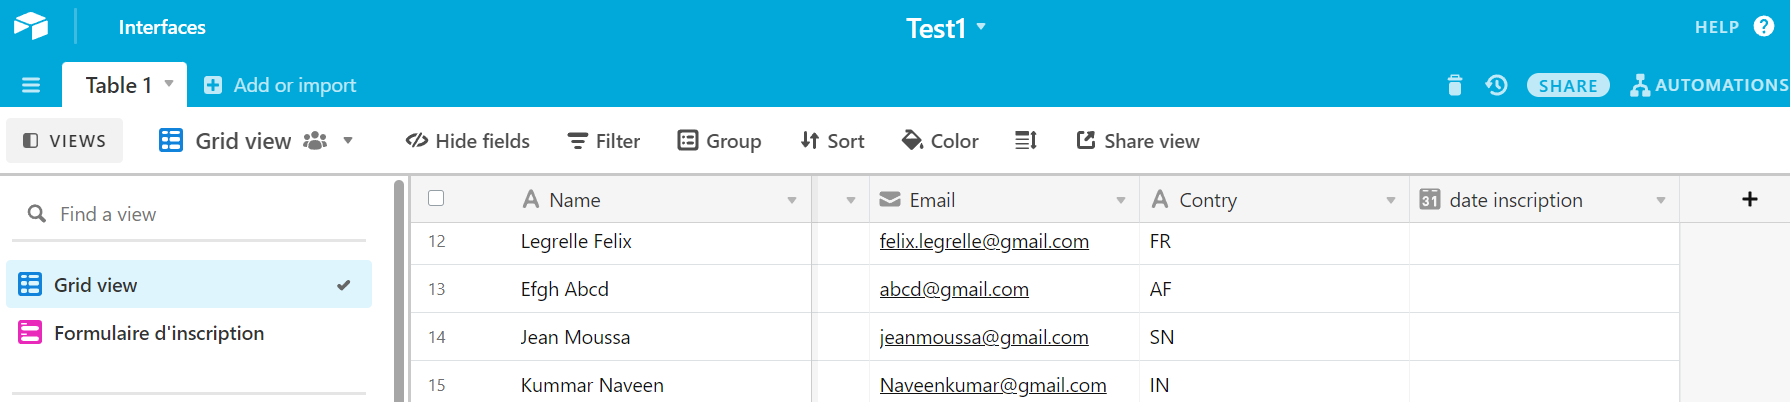This screenshot has width=1790, height=402.
Task: Click the Grid view grid icon in toolbar
Action: 171,141
